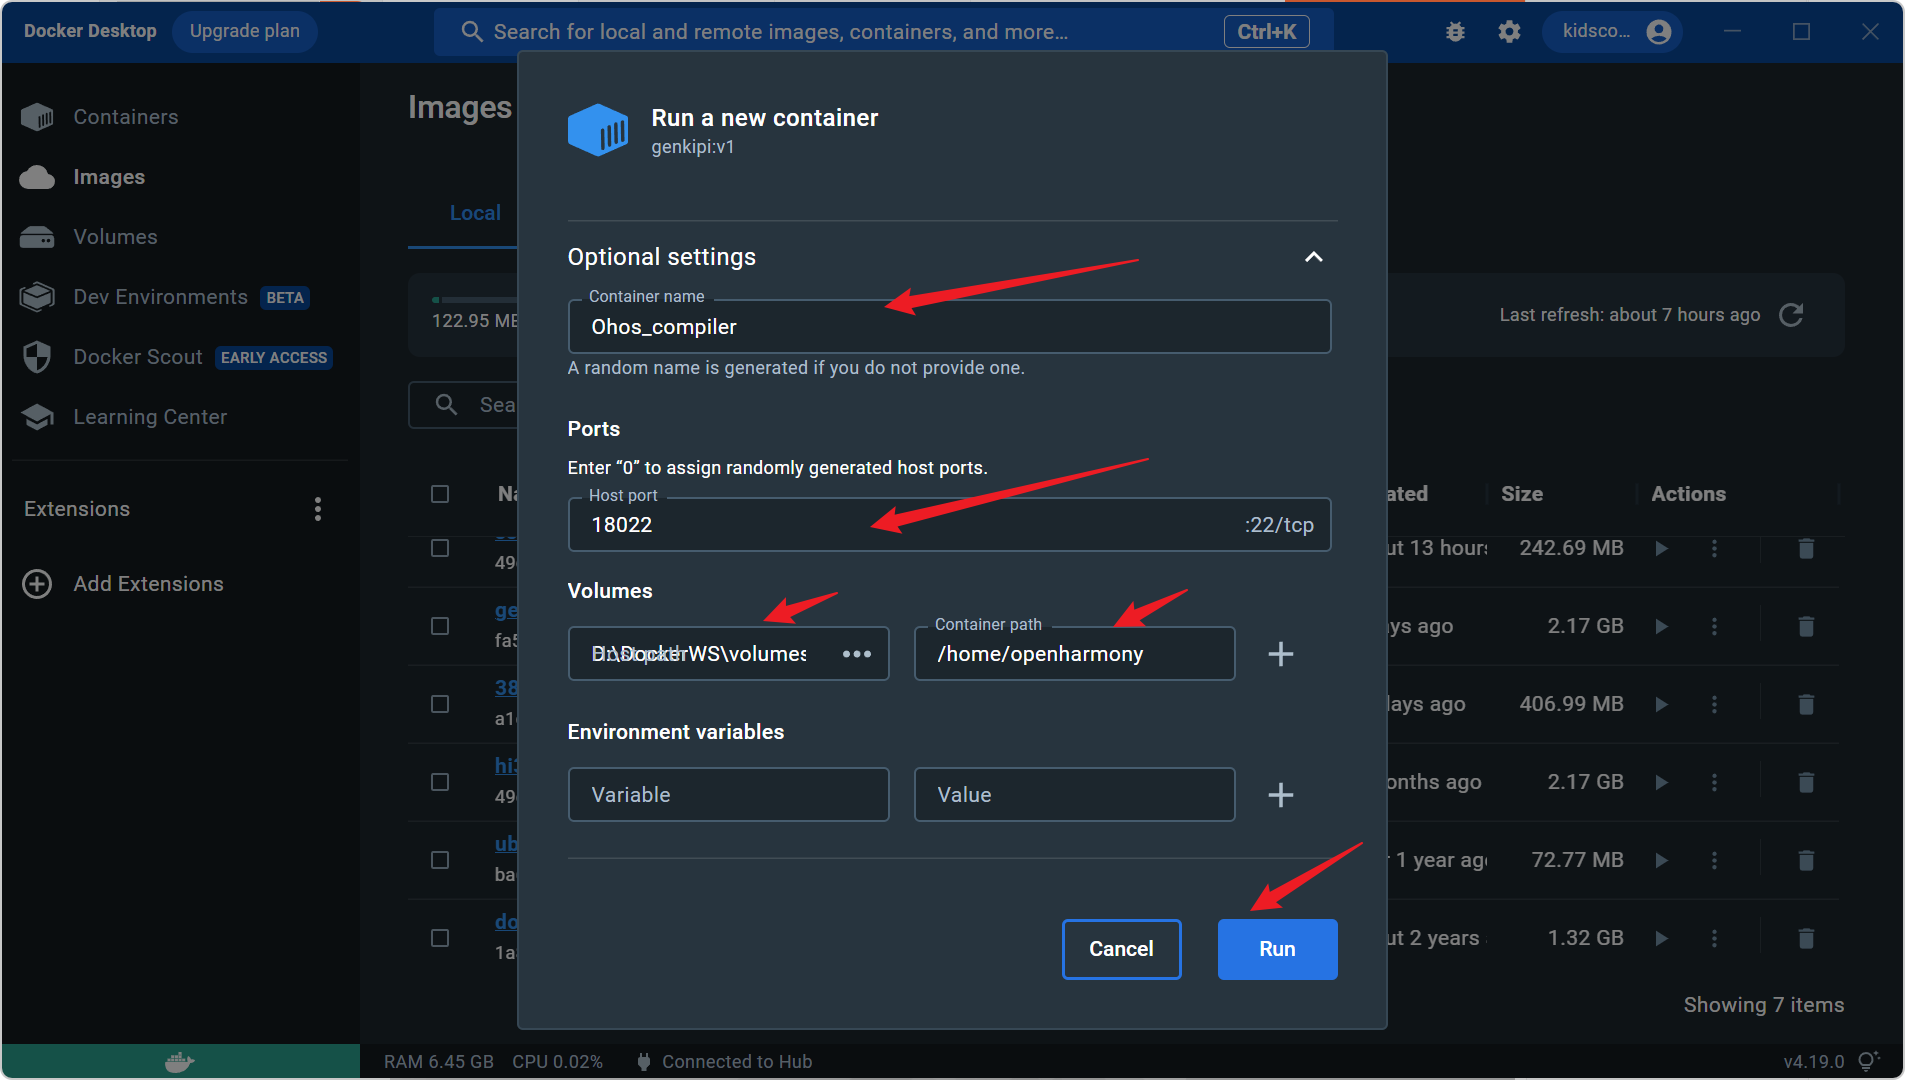The image size is (1905, 1080).
Task: Click the CPU 0.02% status entry
Action: (558, 1062)
